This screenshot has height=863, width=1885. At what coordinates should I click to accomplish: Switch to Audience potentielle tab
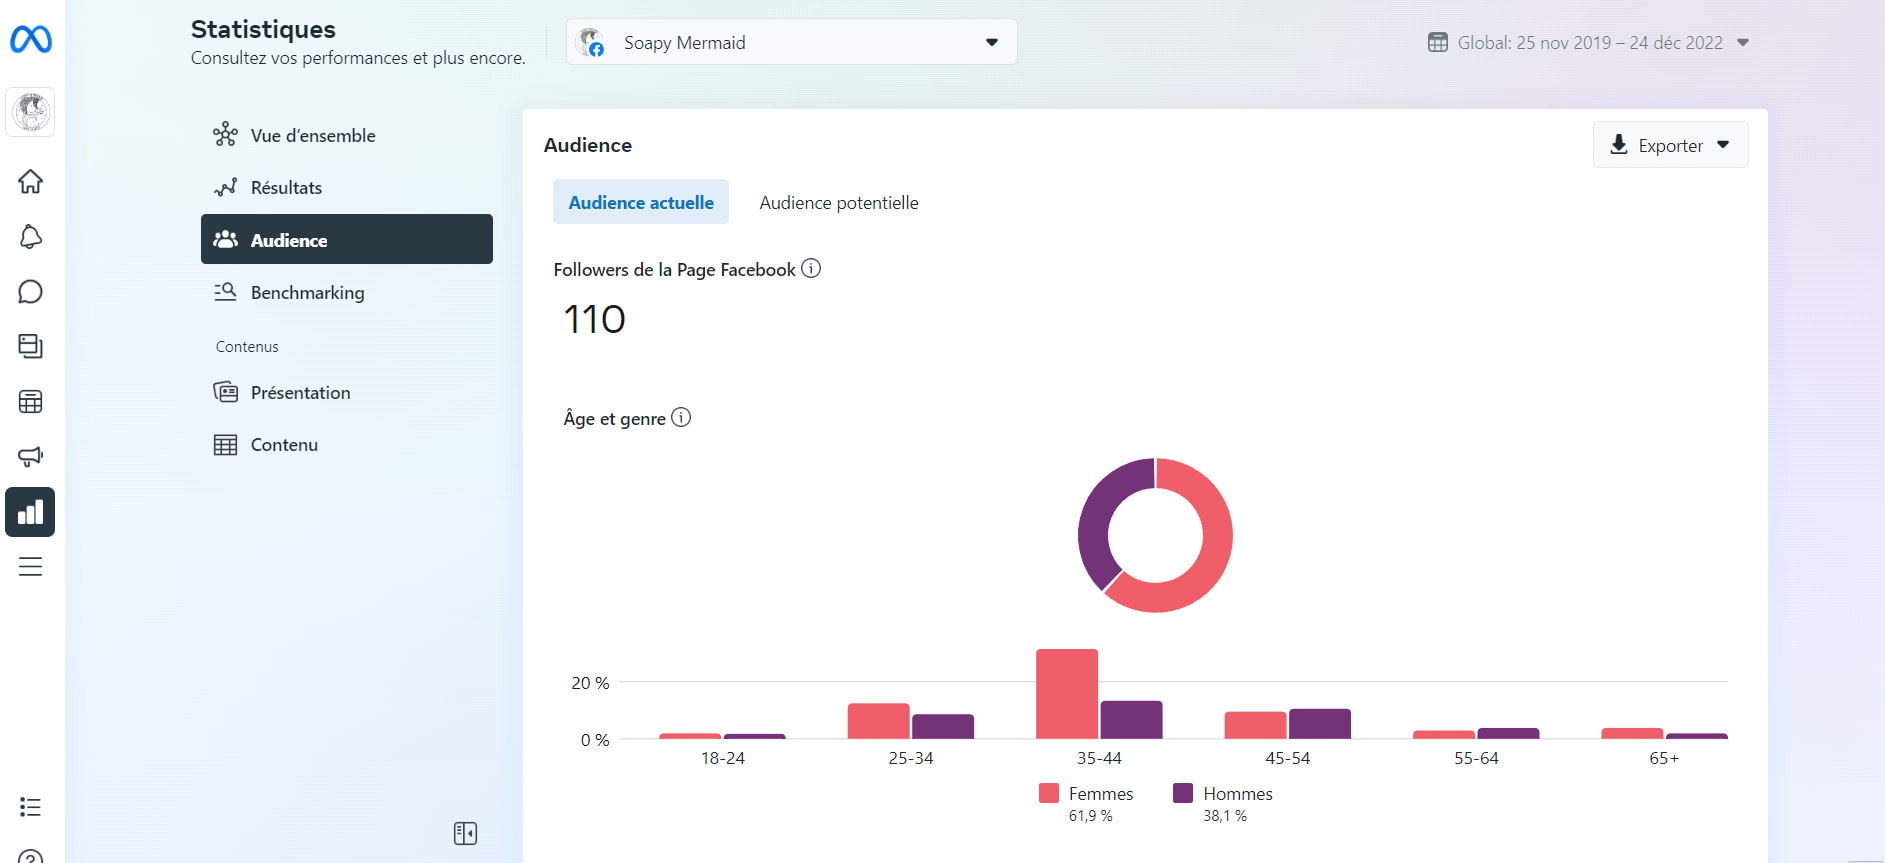click(838, 202)
